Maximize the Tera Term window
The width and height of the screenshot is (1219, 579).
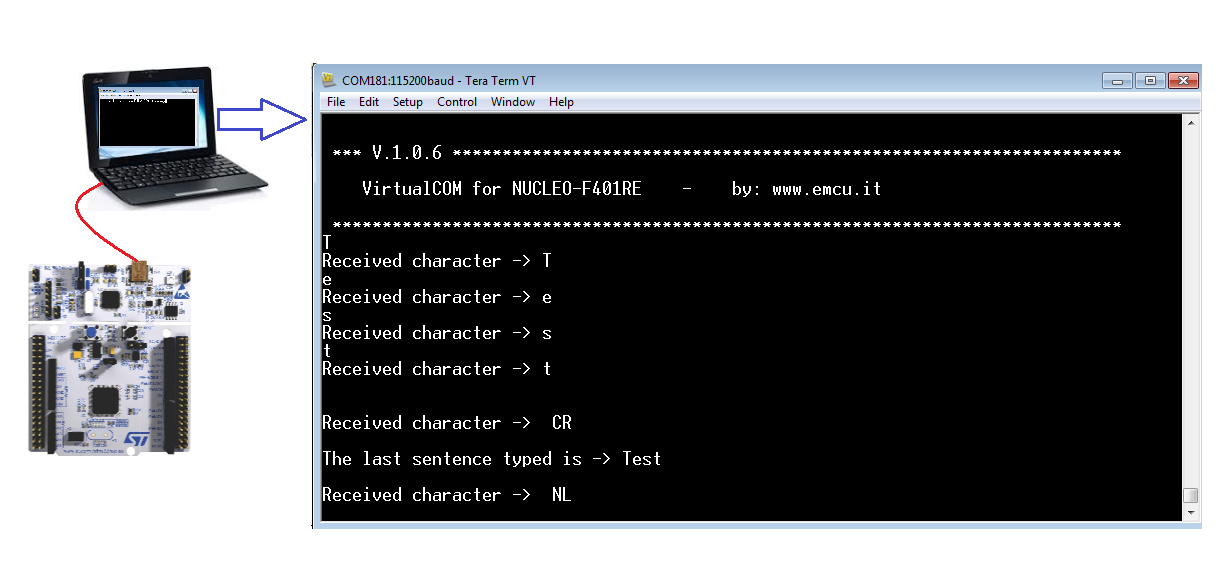click(x=1149, y=80)
